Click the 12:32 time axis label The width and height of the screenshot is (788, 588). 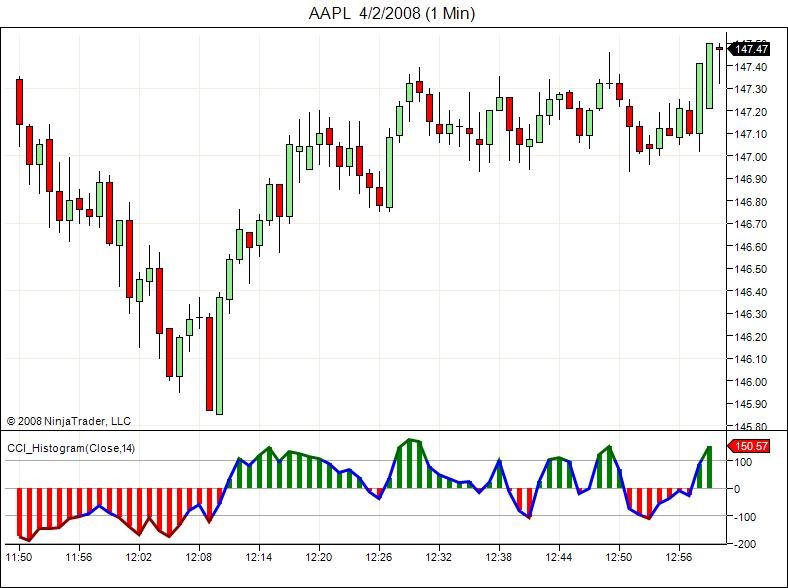pyautogui.click(x=439, y=557)
